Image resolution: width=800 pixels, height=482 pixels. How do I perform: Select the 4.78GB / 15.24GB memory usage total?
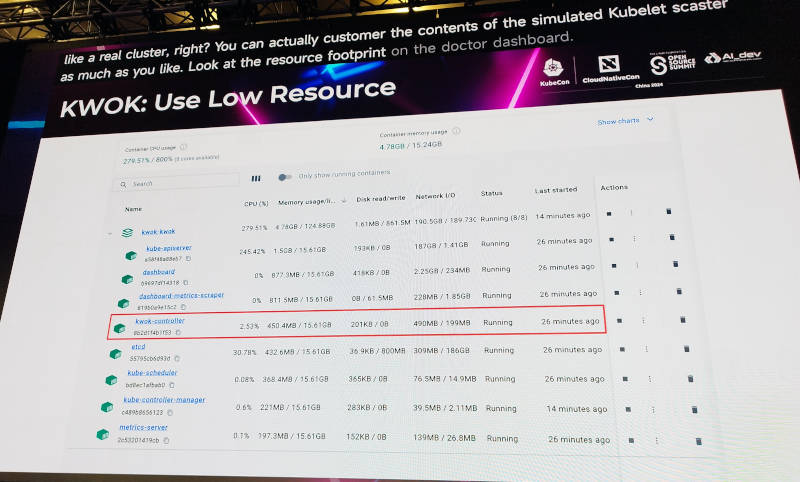pos(410,145)
